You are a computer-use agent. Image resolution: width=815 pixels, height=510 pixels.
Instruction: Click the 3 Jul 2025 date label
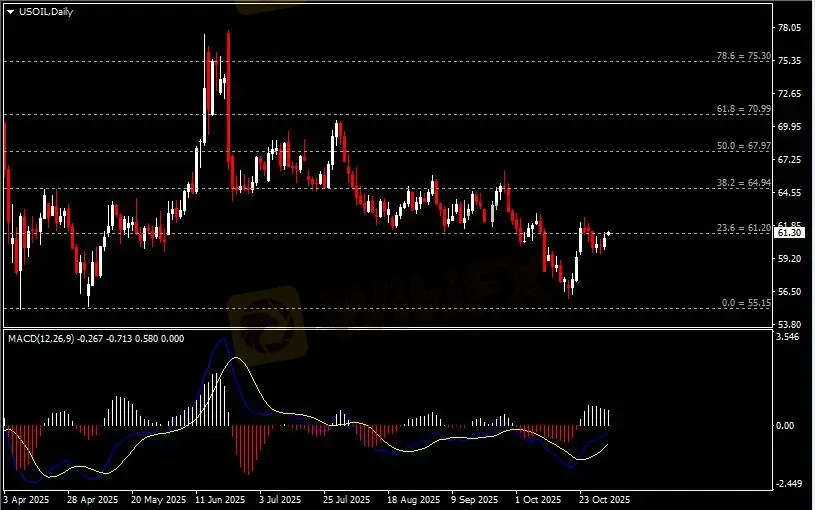coord(280,500)
